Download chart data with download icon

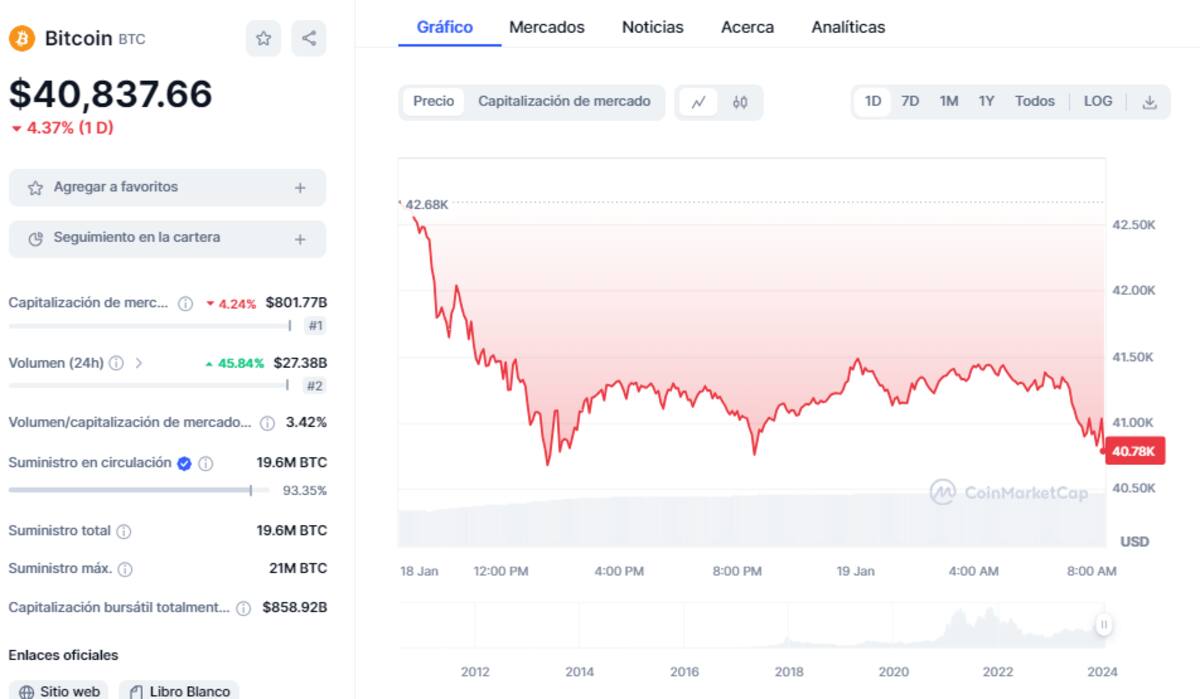pos(1150,102)
